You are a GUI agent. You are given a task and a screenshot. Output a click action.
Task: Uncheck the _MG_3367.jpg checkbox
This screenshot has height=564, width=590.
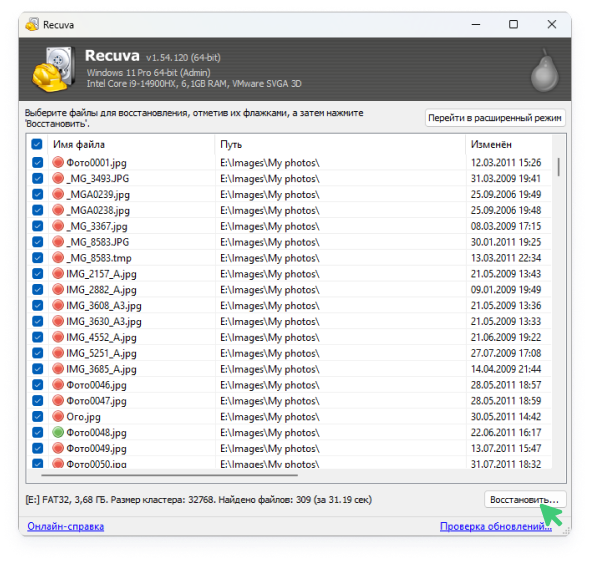pos(38,226)
